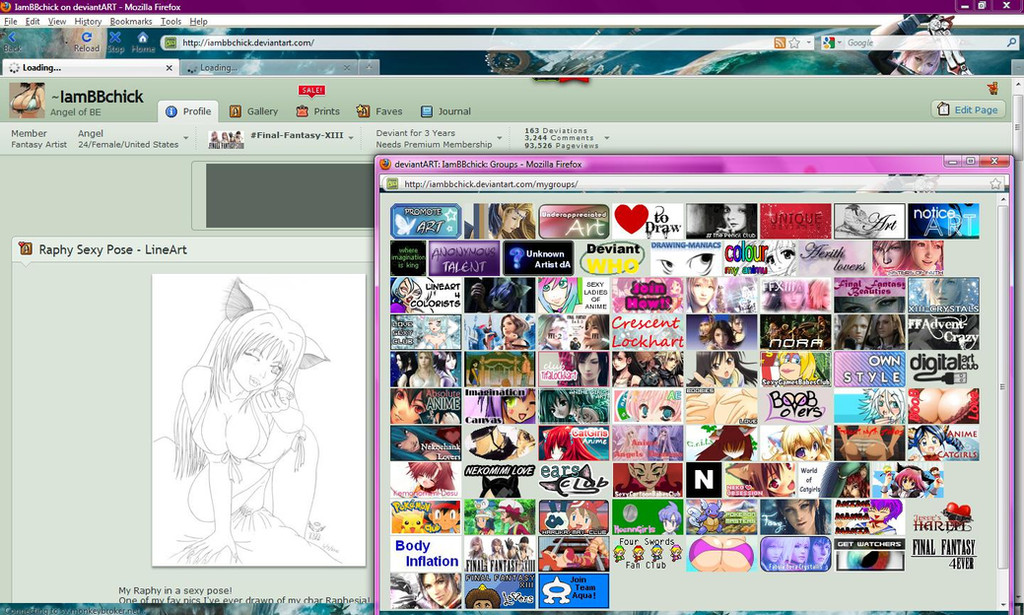Open the Imagination Canvas group icon
The height and width of the screenshot is (615, 1024).
coord(500,406)
